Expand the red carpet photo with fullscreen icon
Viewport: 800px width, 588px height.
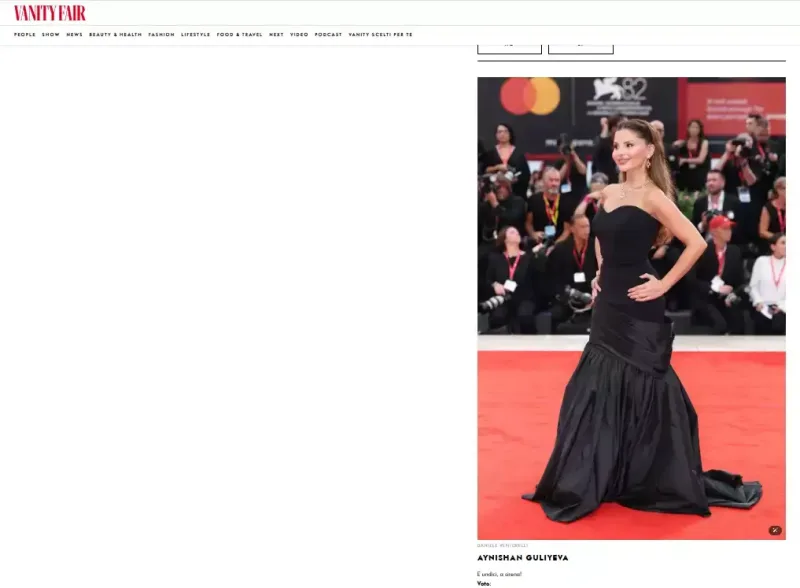[x=775, y=530]
